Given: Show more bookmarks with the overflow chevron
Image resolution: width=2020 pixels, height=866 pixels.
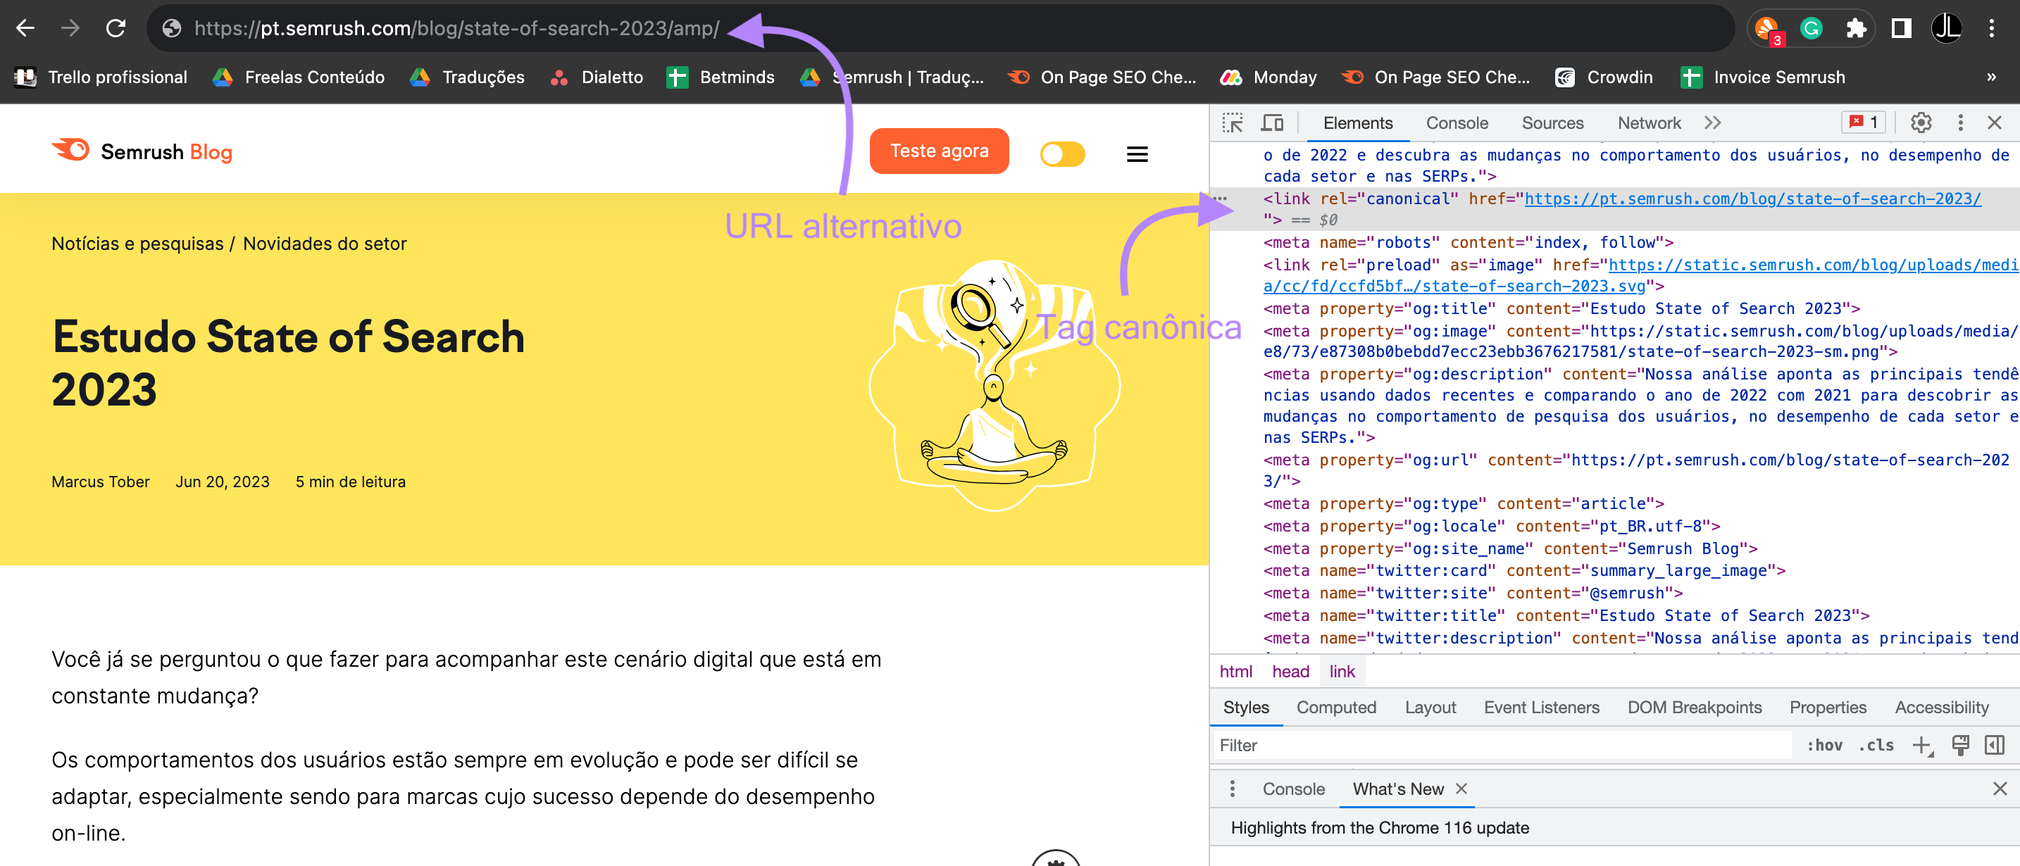Looking at the screenshot, I should click(1991, 77).
